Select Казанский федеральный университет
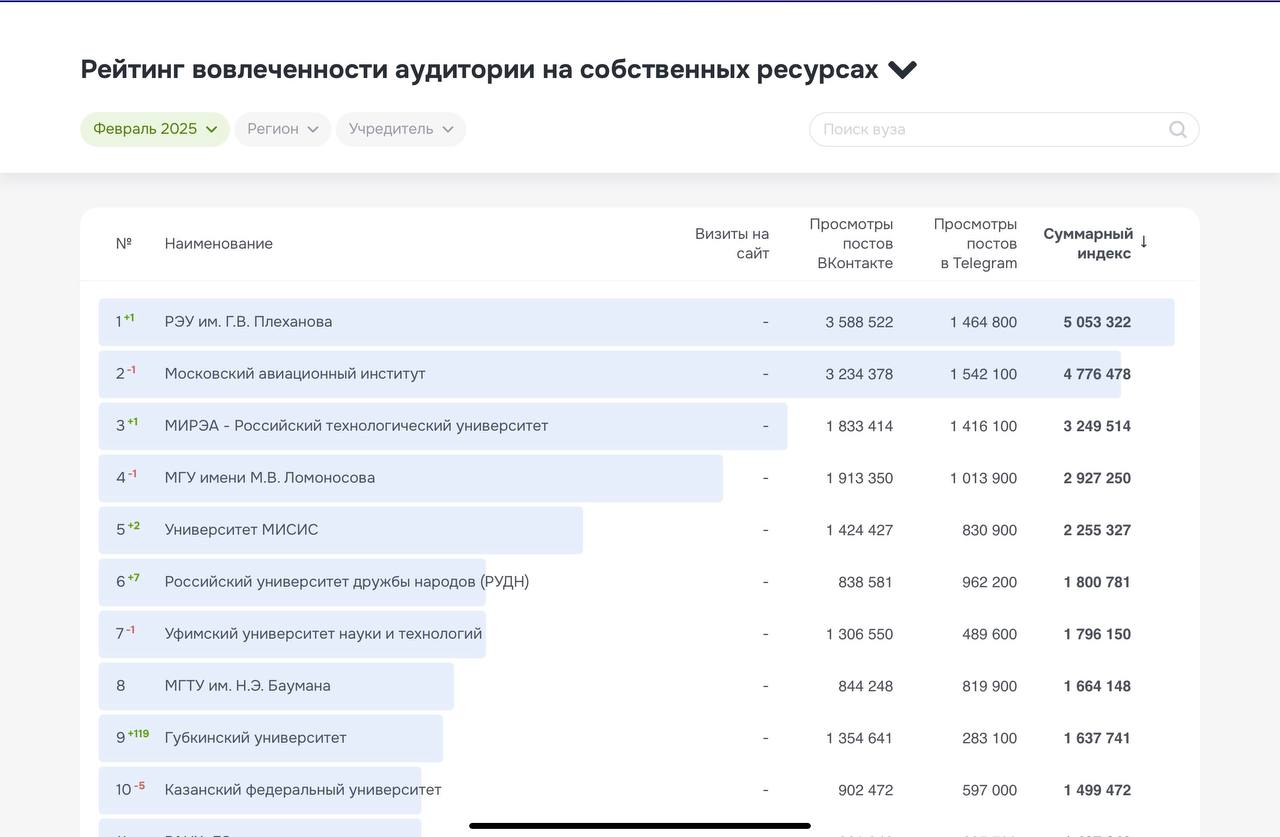This screenshot has width=1280, height=837. pyautogui.click(x=303, y=790)
